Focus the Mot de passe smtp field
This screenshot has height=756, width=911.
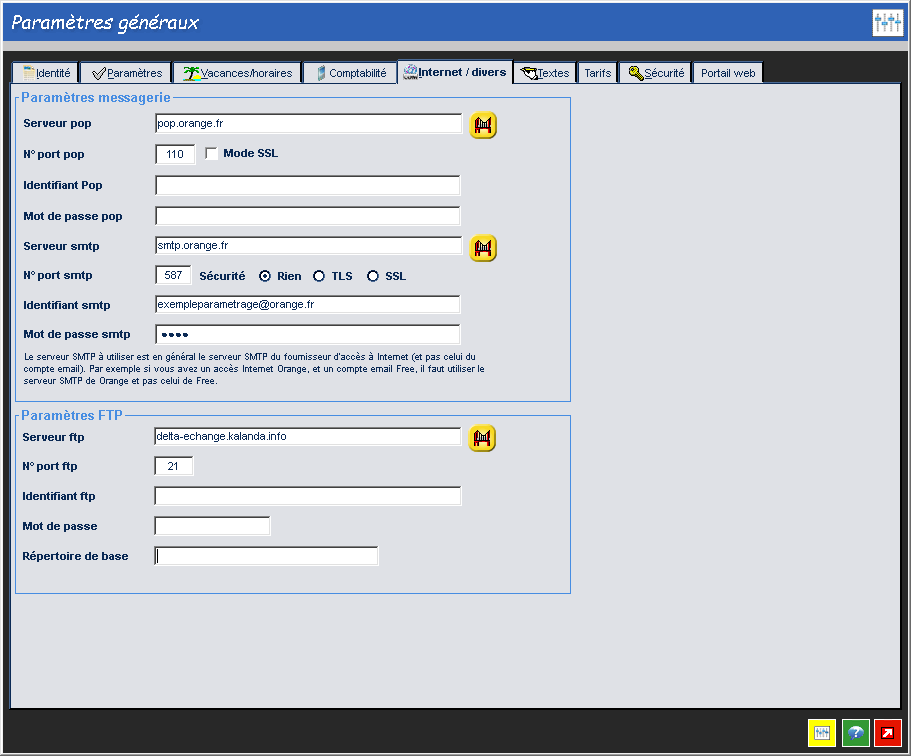(x=308, y=334)
